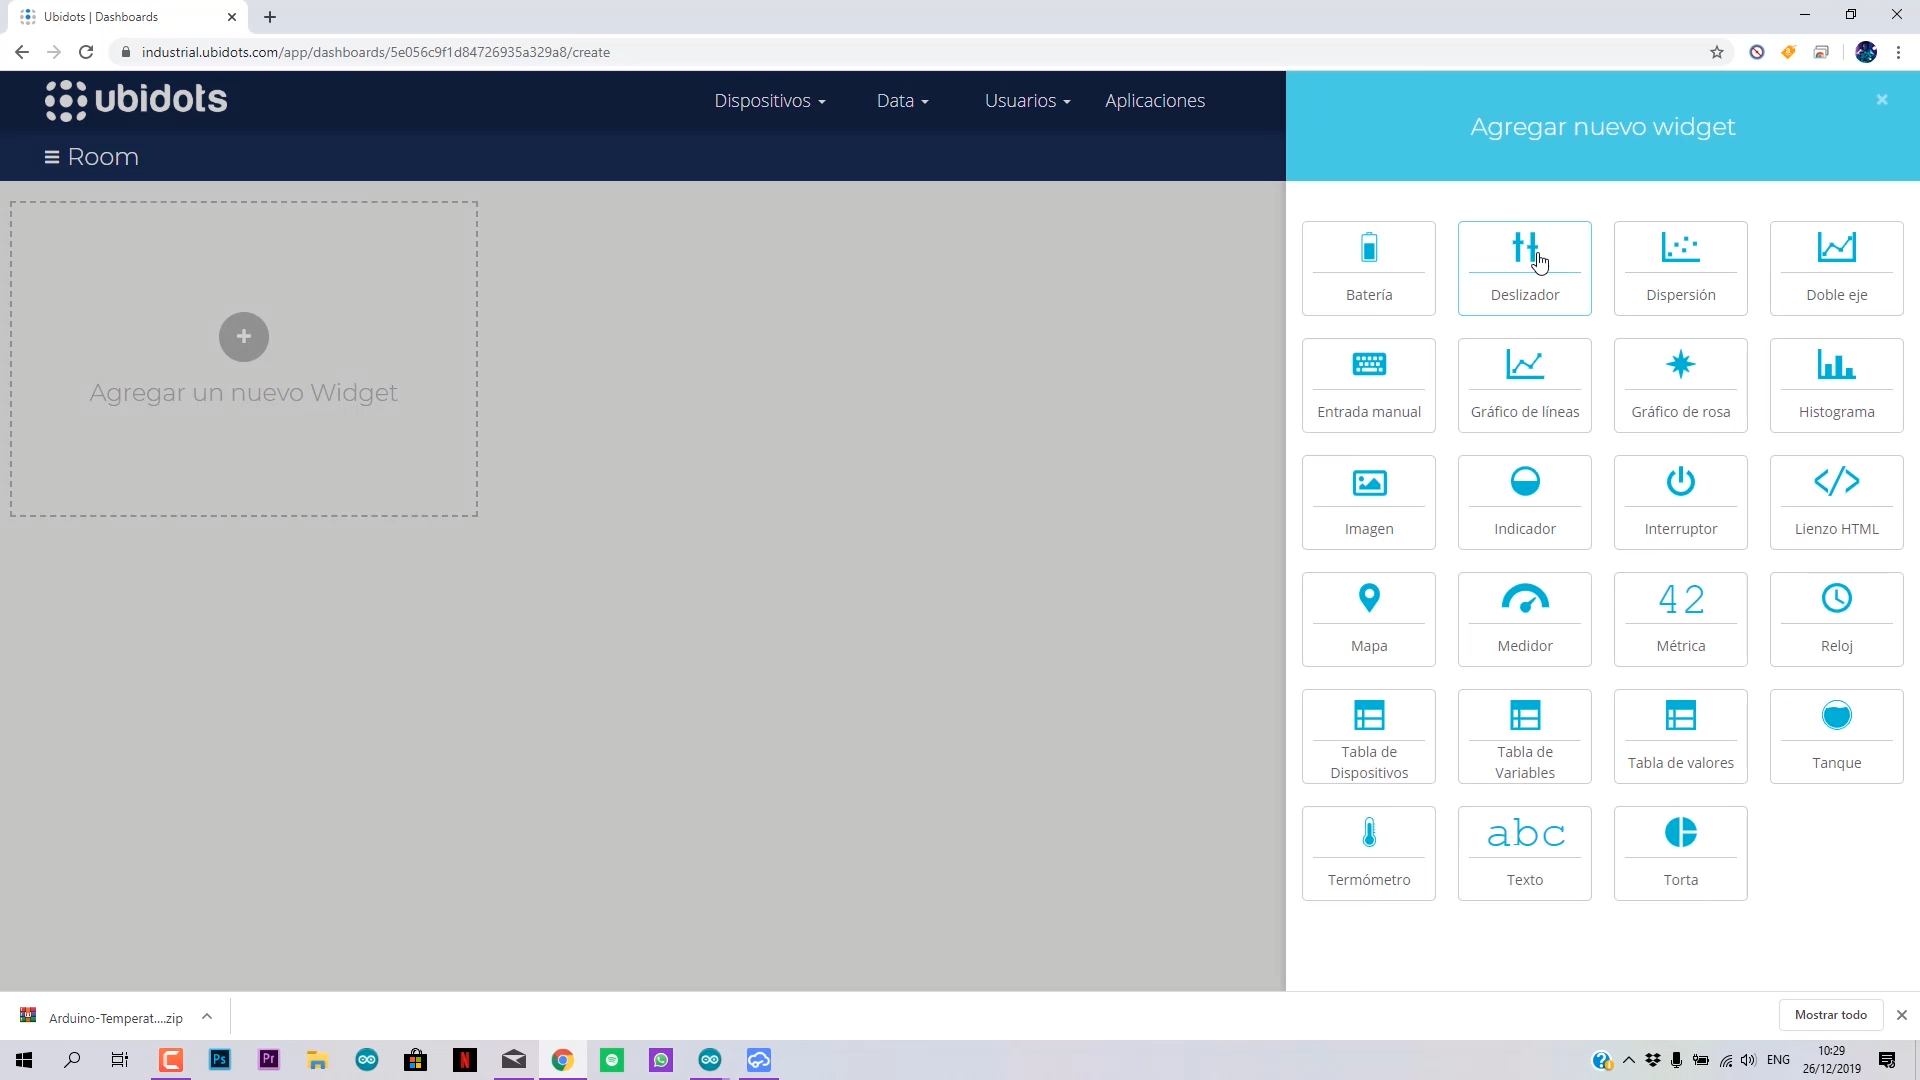Select the Imagen widget
The width and height of the screenshot is (1920, 1080).
point(1368,502)
